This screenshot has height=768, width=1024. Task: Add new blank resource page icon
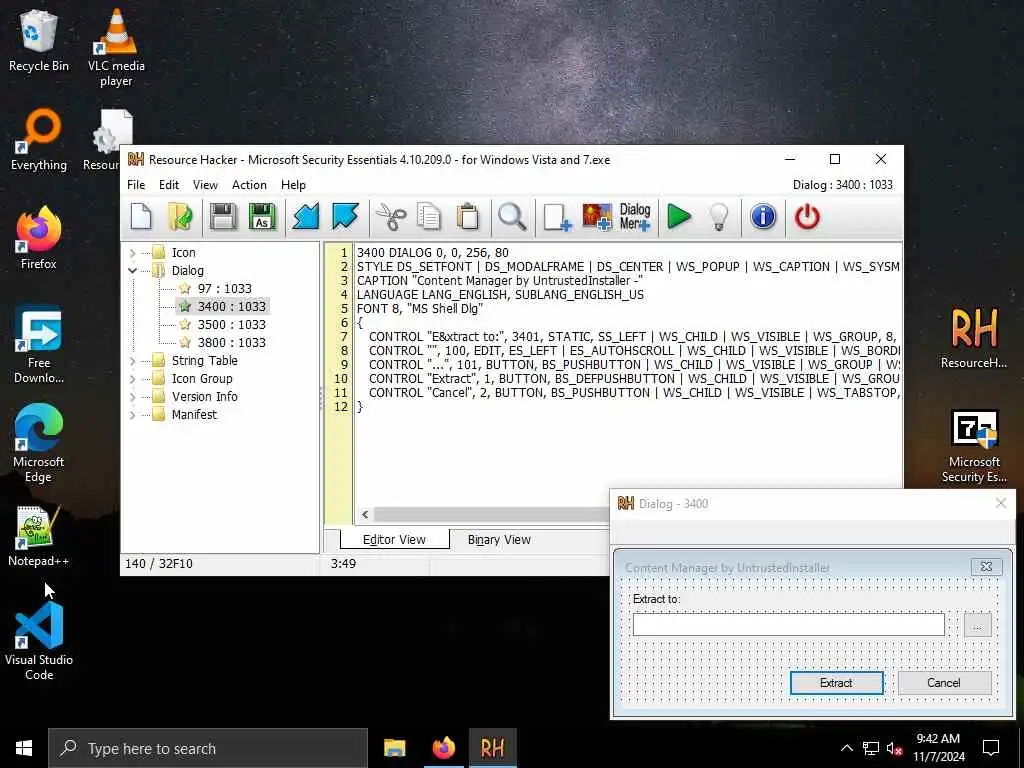click(x=557, y=217)
